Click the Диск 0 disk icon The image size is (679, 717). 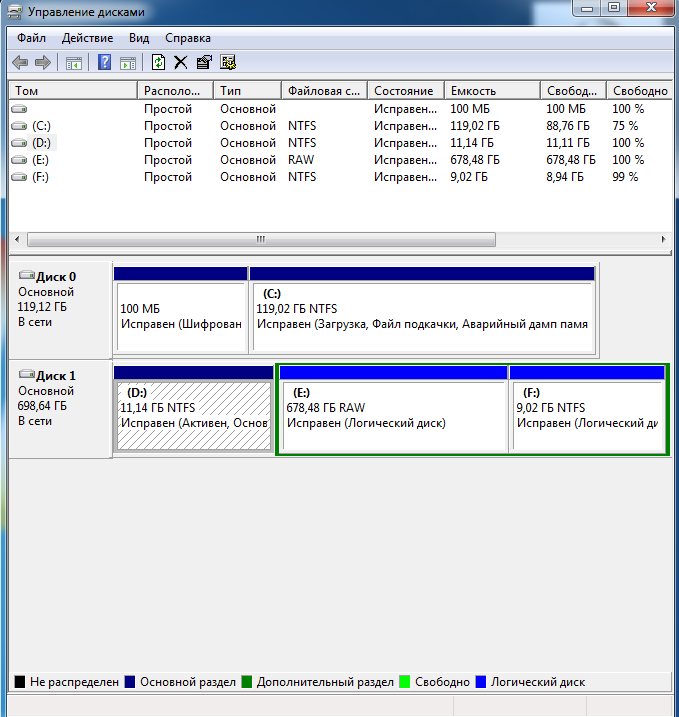[27, 275]
